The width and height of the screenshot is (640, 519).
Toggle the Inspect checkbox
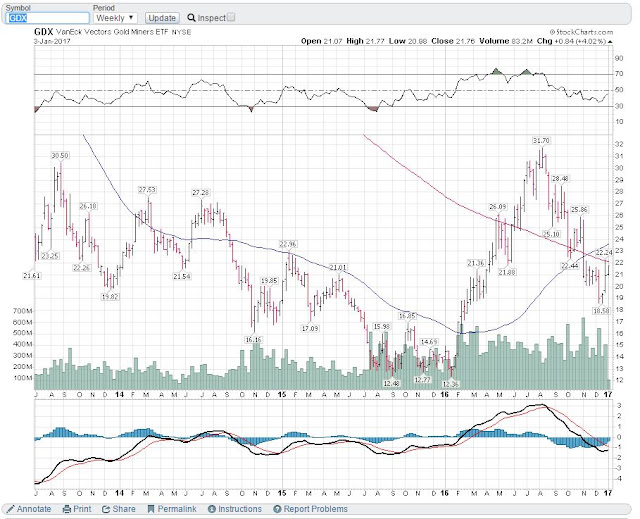[x=231, y=17]
